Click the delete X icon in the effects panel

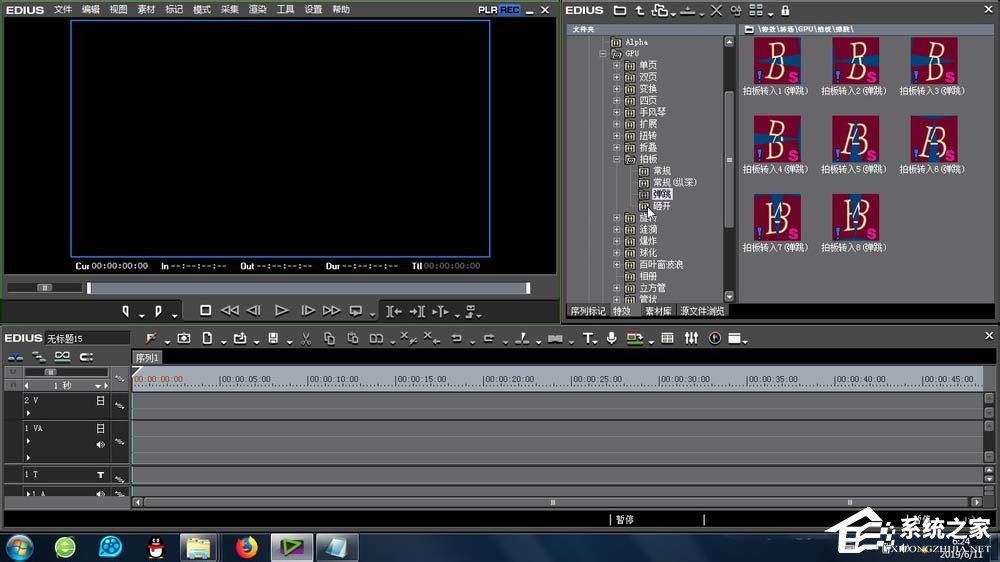point(716,10)
